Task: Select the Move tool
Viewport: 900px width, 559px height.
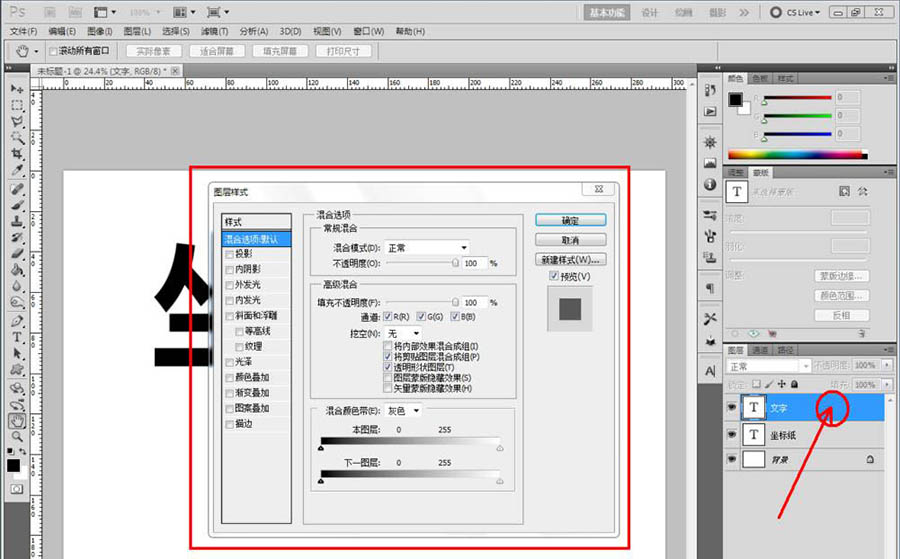Action: 17,89
